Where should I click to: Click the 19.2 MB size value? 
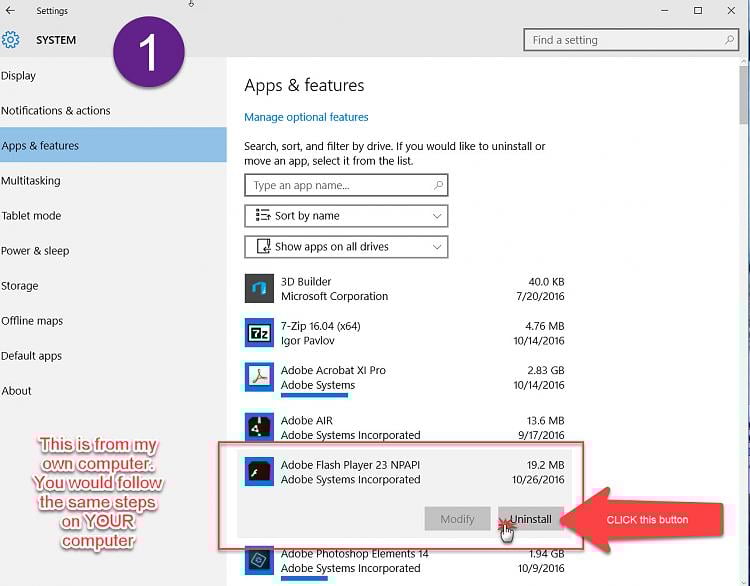[x=546, y=464]
